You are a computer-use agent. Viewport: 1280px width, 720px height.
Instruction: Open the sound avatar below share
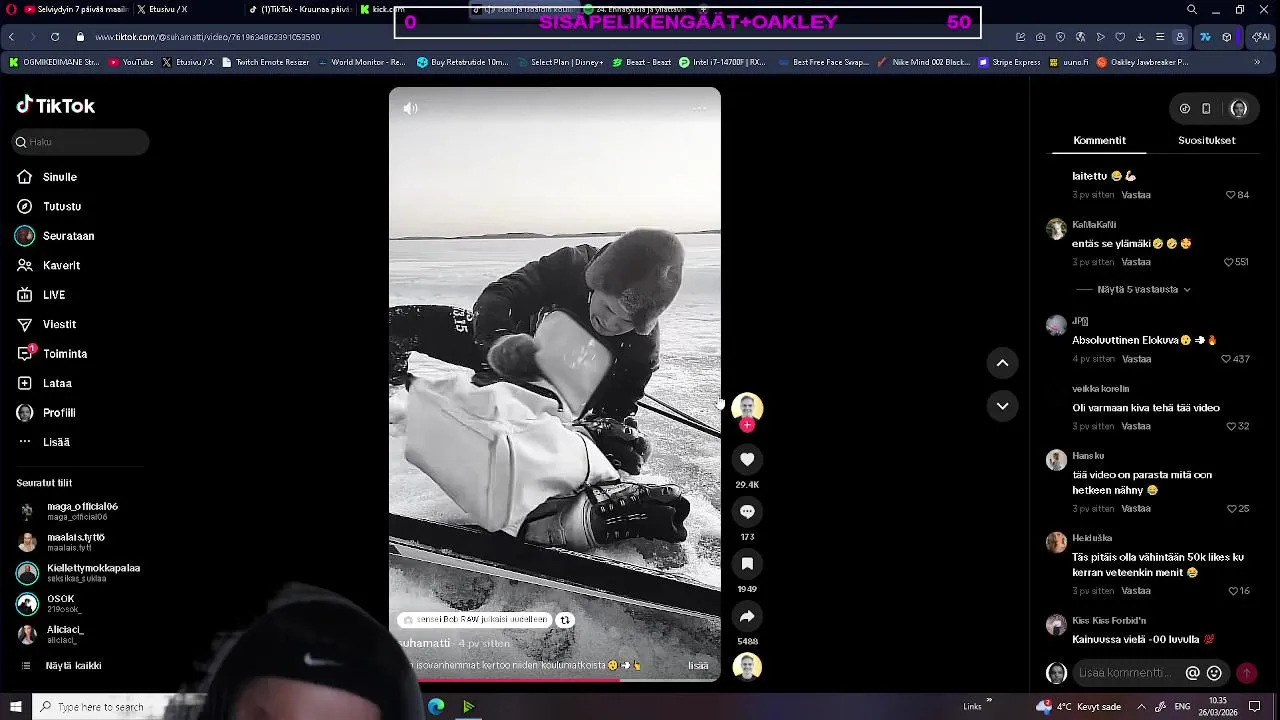pos(747,667)
